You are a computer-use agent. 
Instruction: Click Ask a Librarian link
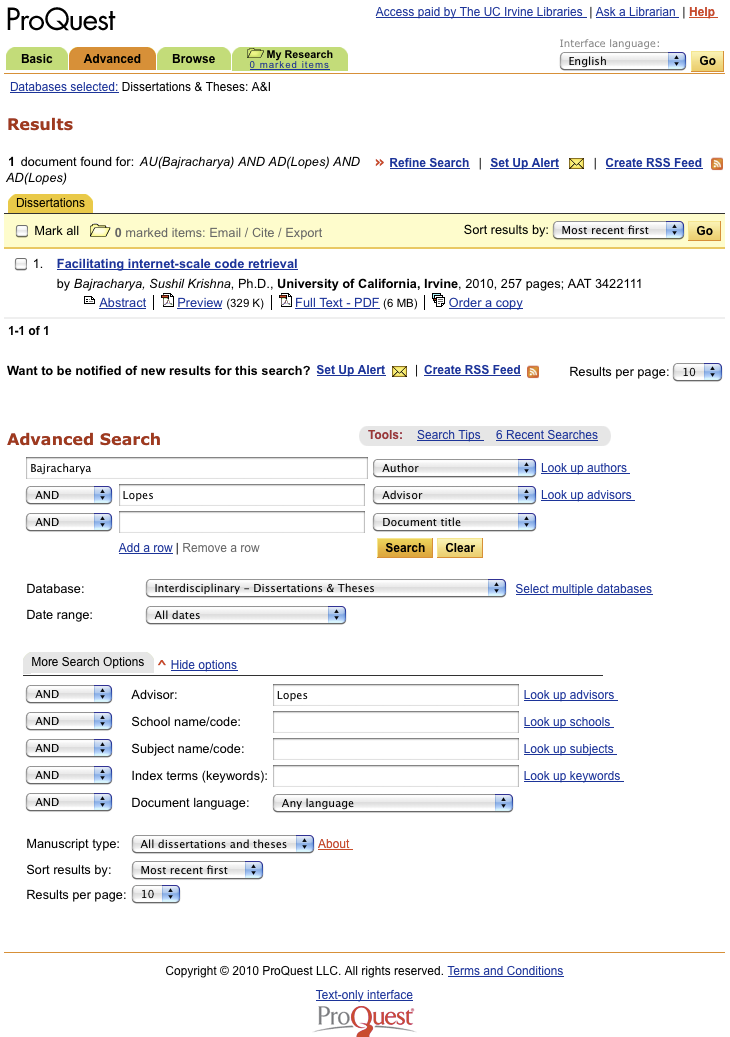[x=636, y=12]
